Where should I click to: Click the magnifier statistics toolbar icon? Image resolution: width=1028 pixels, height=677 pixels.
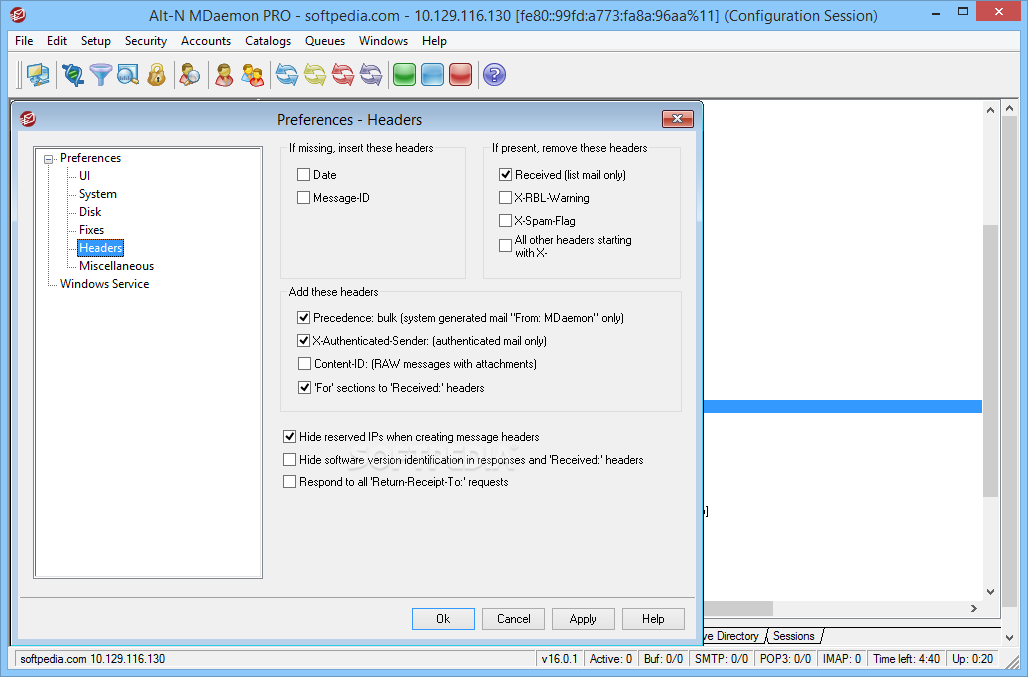(128, 75)
